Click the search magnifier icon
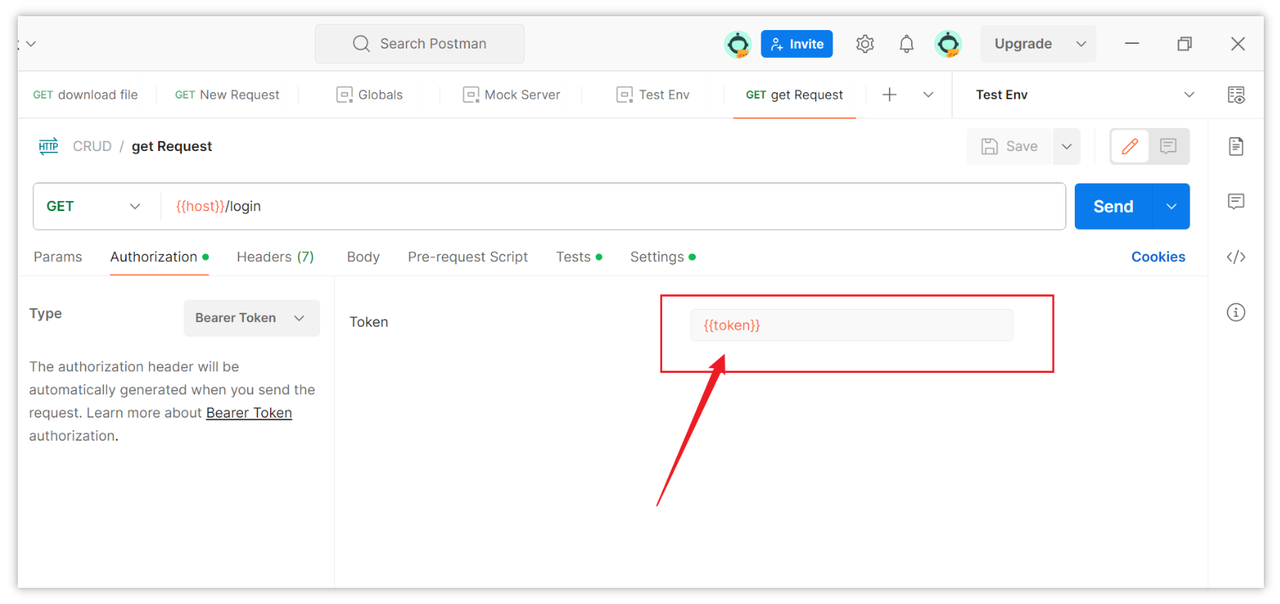 pyautogui.click(x=361, y=44)
